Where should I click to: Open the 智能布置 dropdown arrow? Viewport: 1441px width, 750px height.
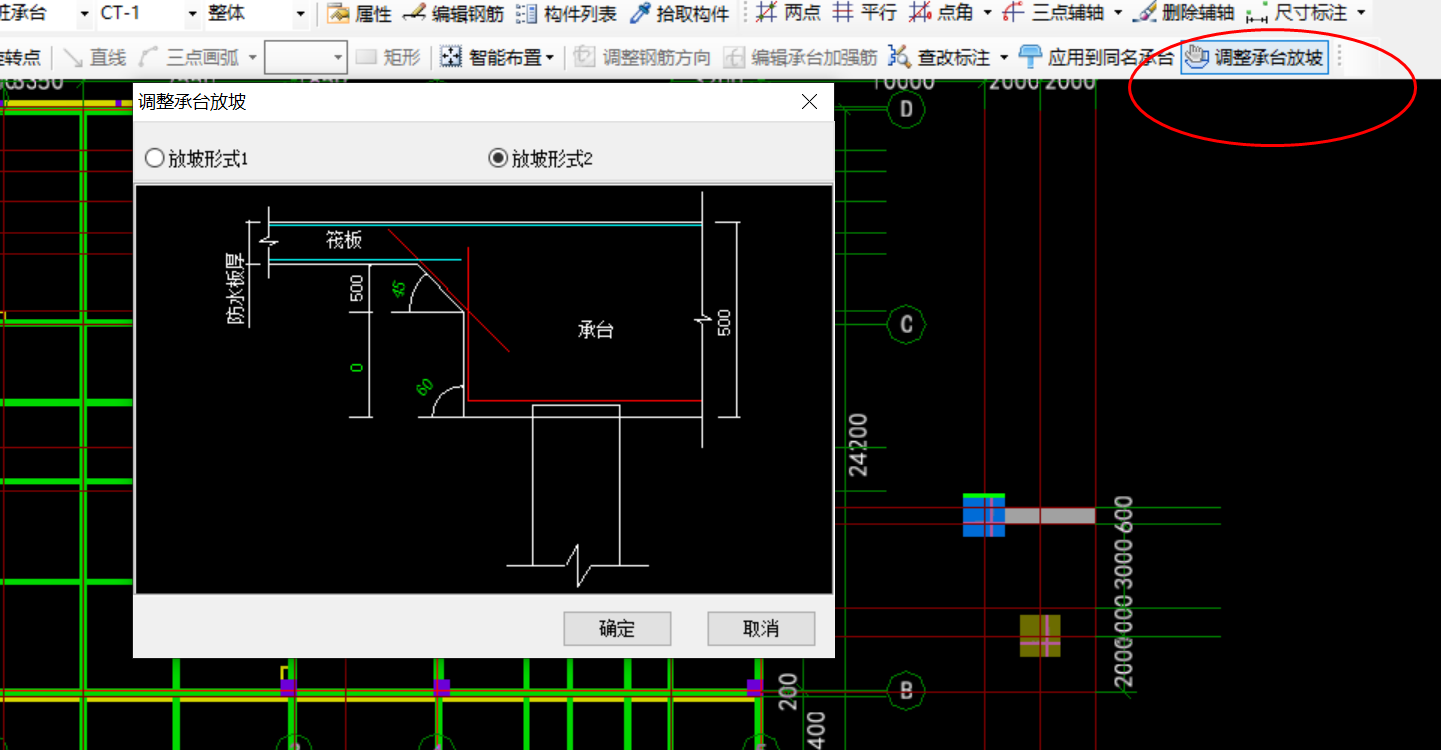click(x=550, y=57)
